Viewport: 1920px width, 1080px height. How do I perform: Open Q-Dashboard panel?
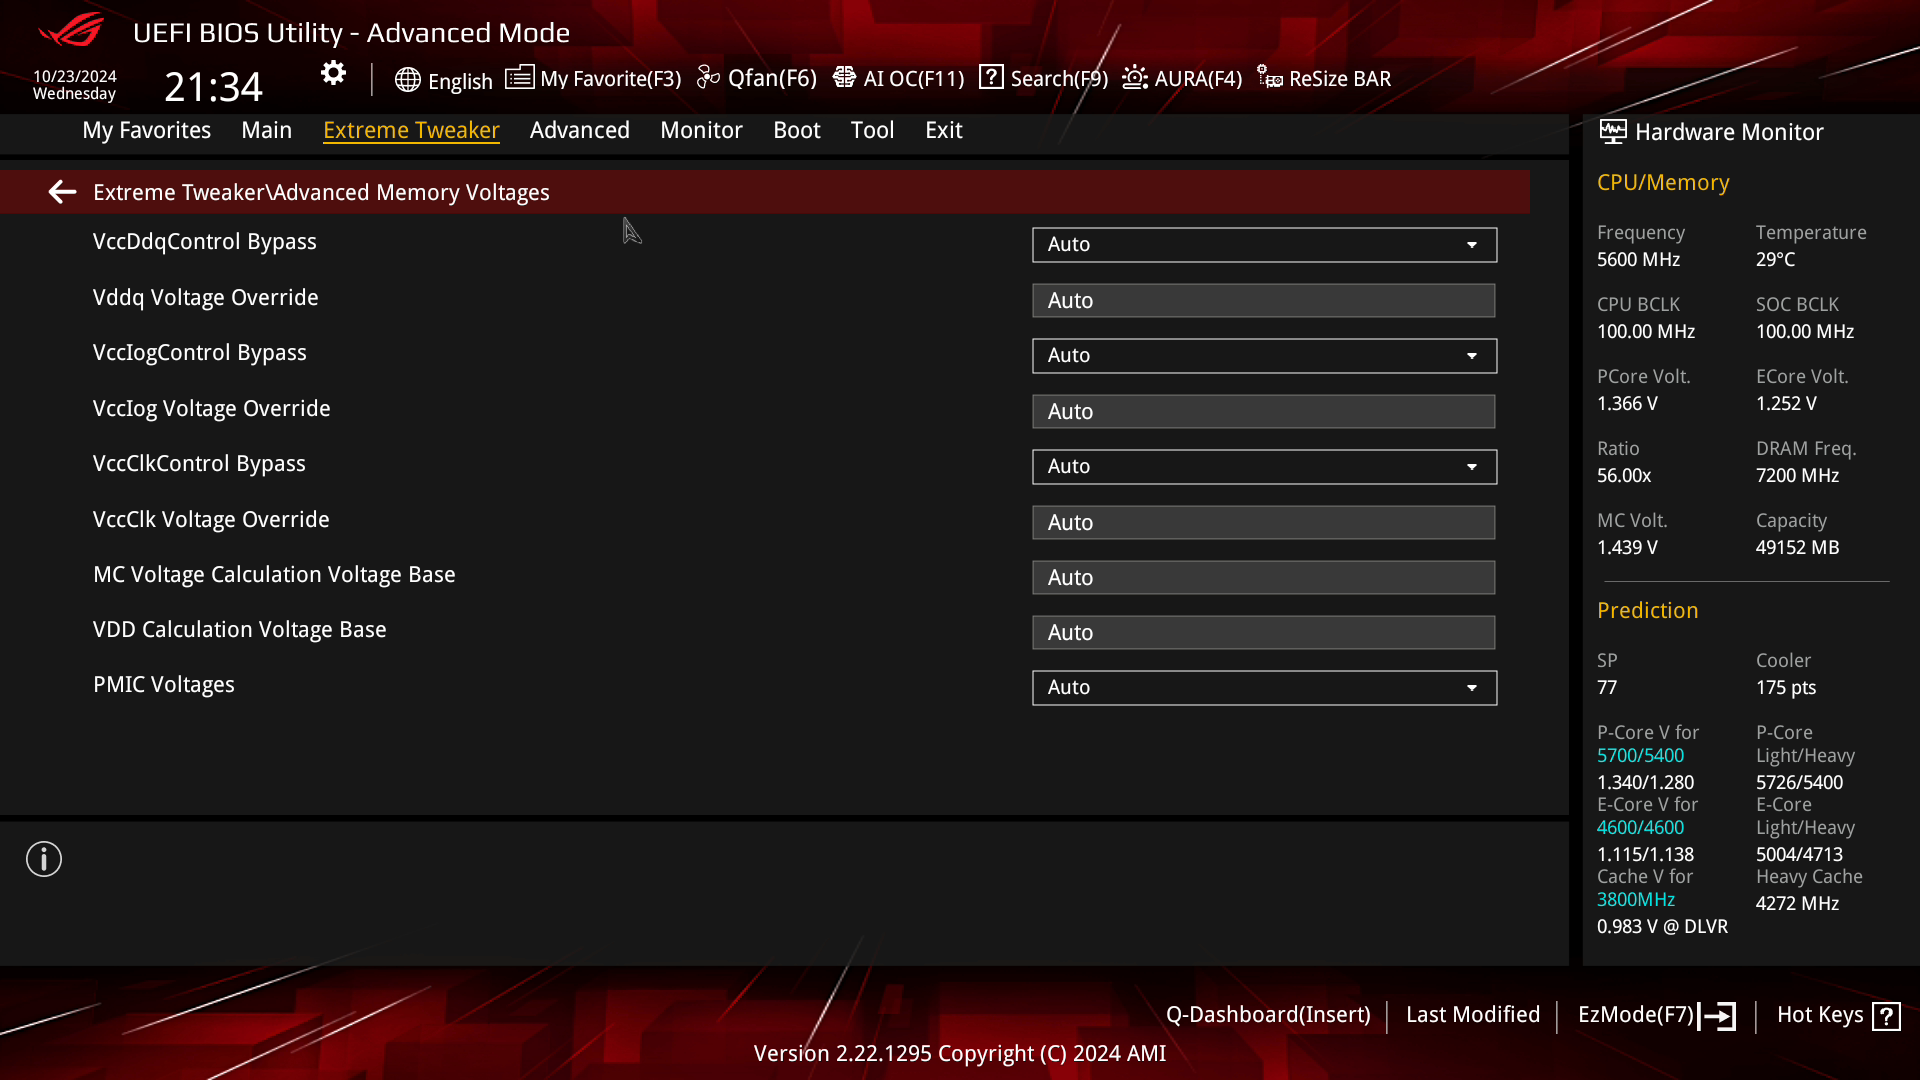(1267, 1014)
